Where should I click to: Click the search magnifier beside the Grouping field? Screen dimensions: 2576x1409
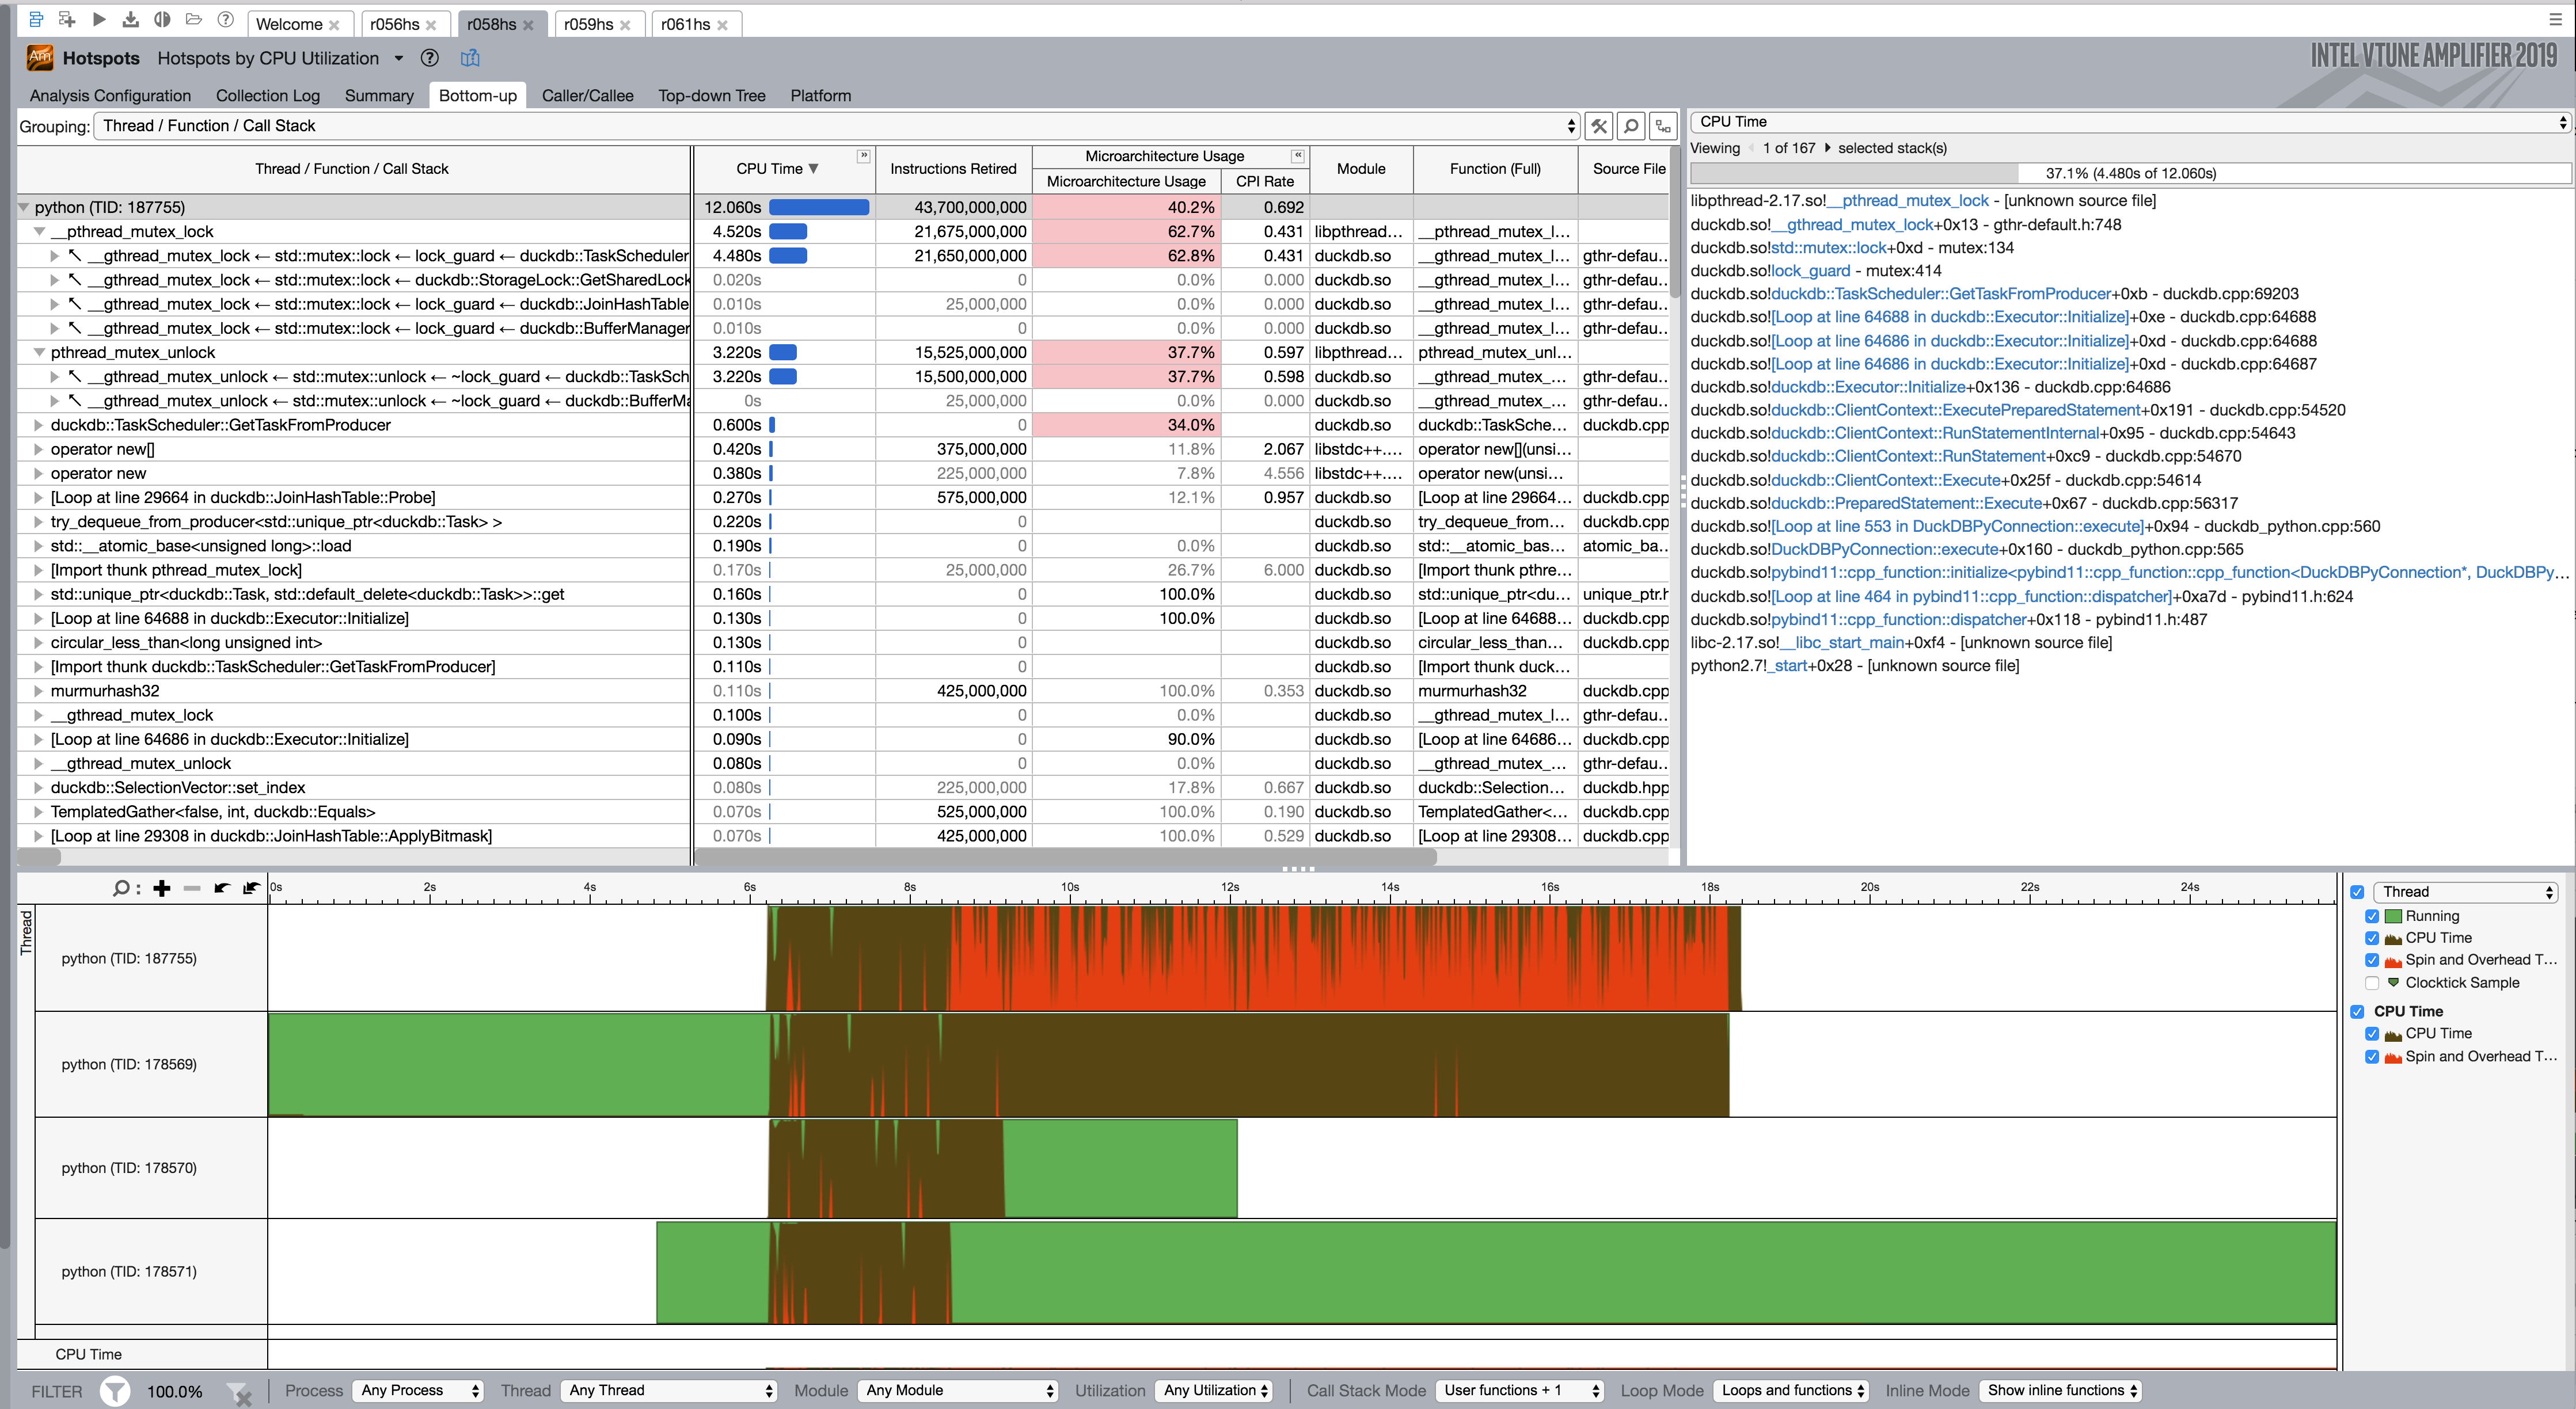1631,126
